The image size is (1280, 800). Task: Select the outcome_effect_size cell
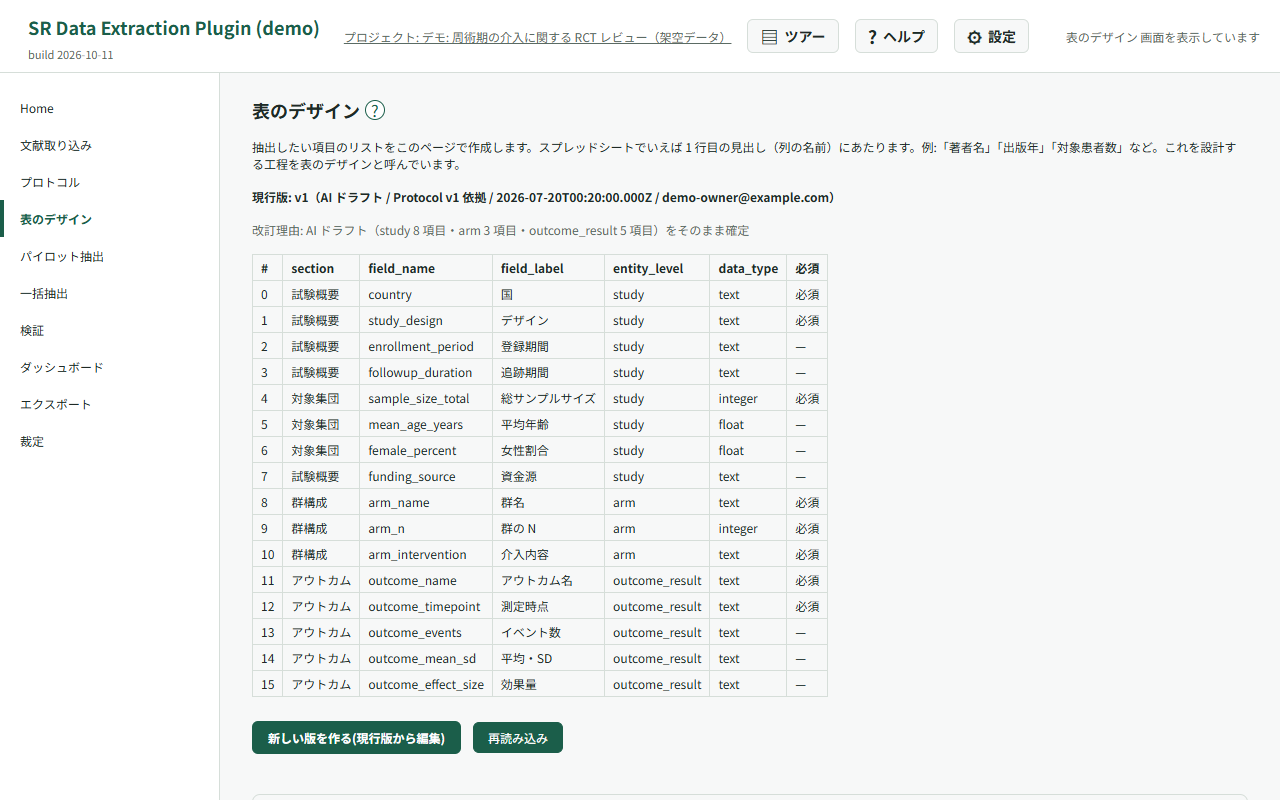coord(426,684)
